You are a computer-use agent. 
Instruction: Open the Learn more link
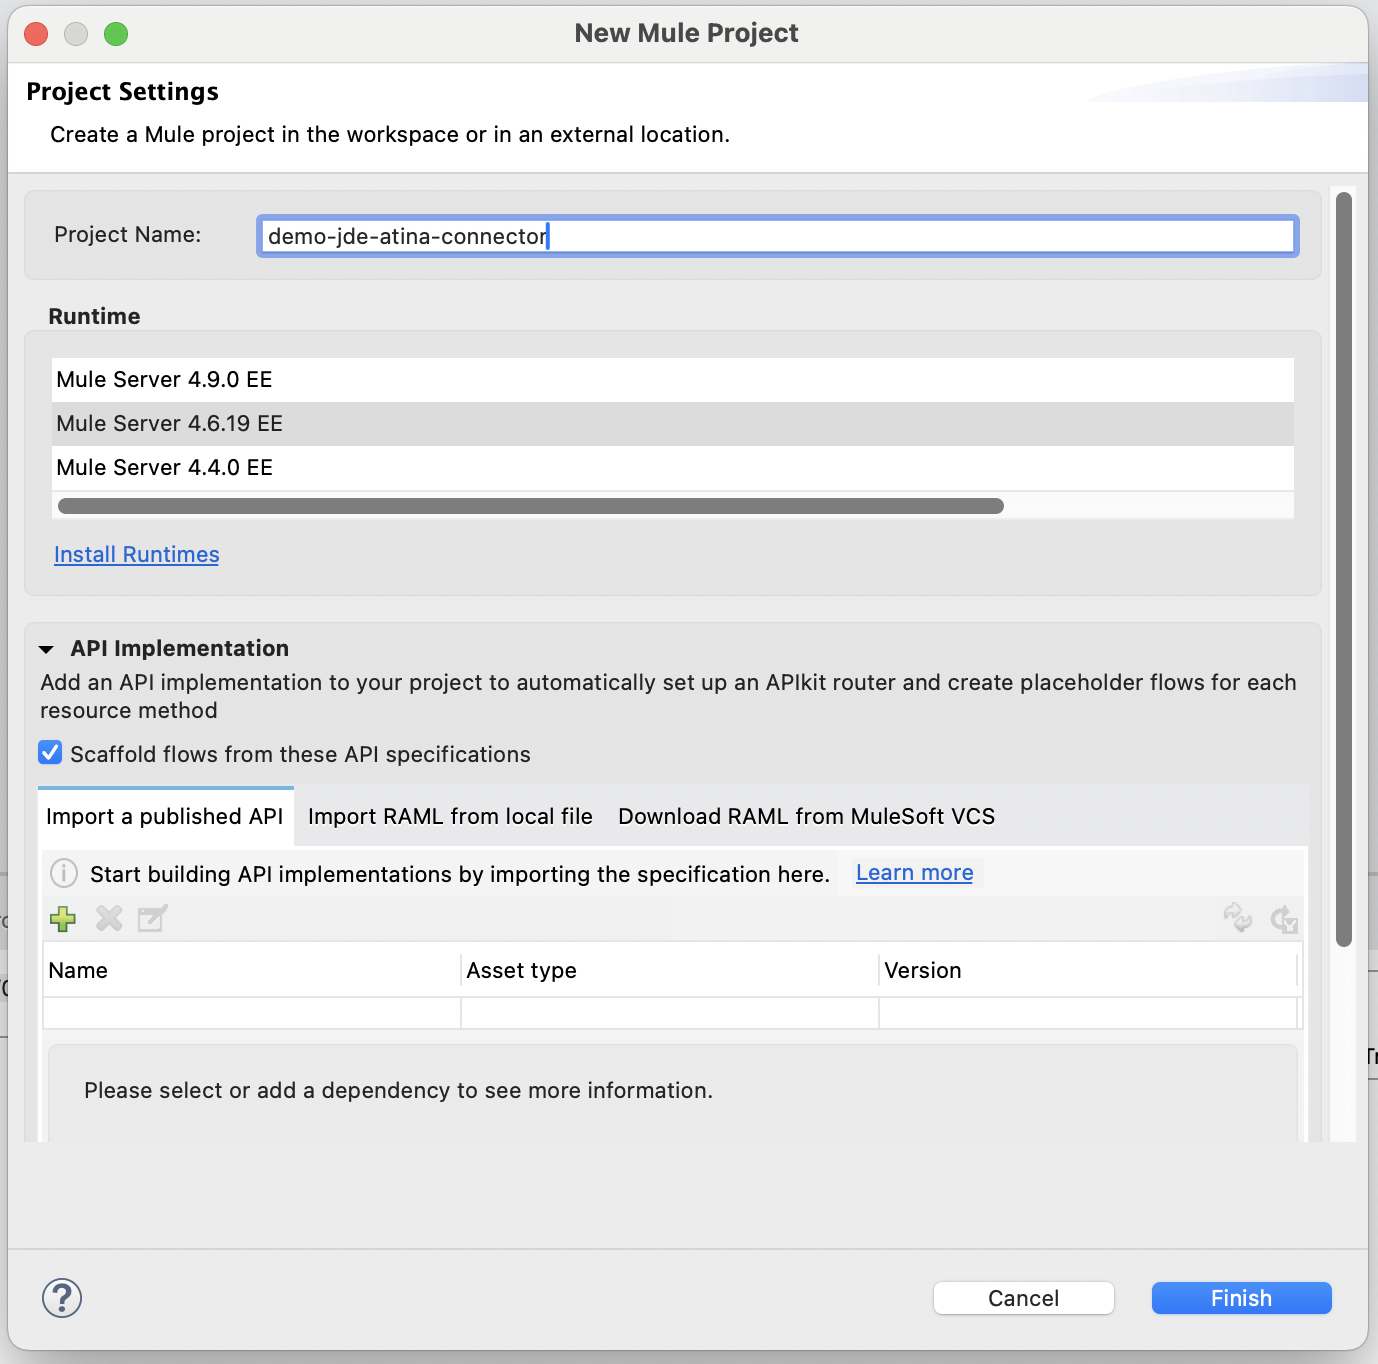[x=914, y=873]
